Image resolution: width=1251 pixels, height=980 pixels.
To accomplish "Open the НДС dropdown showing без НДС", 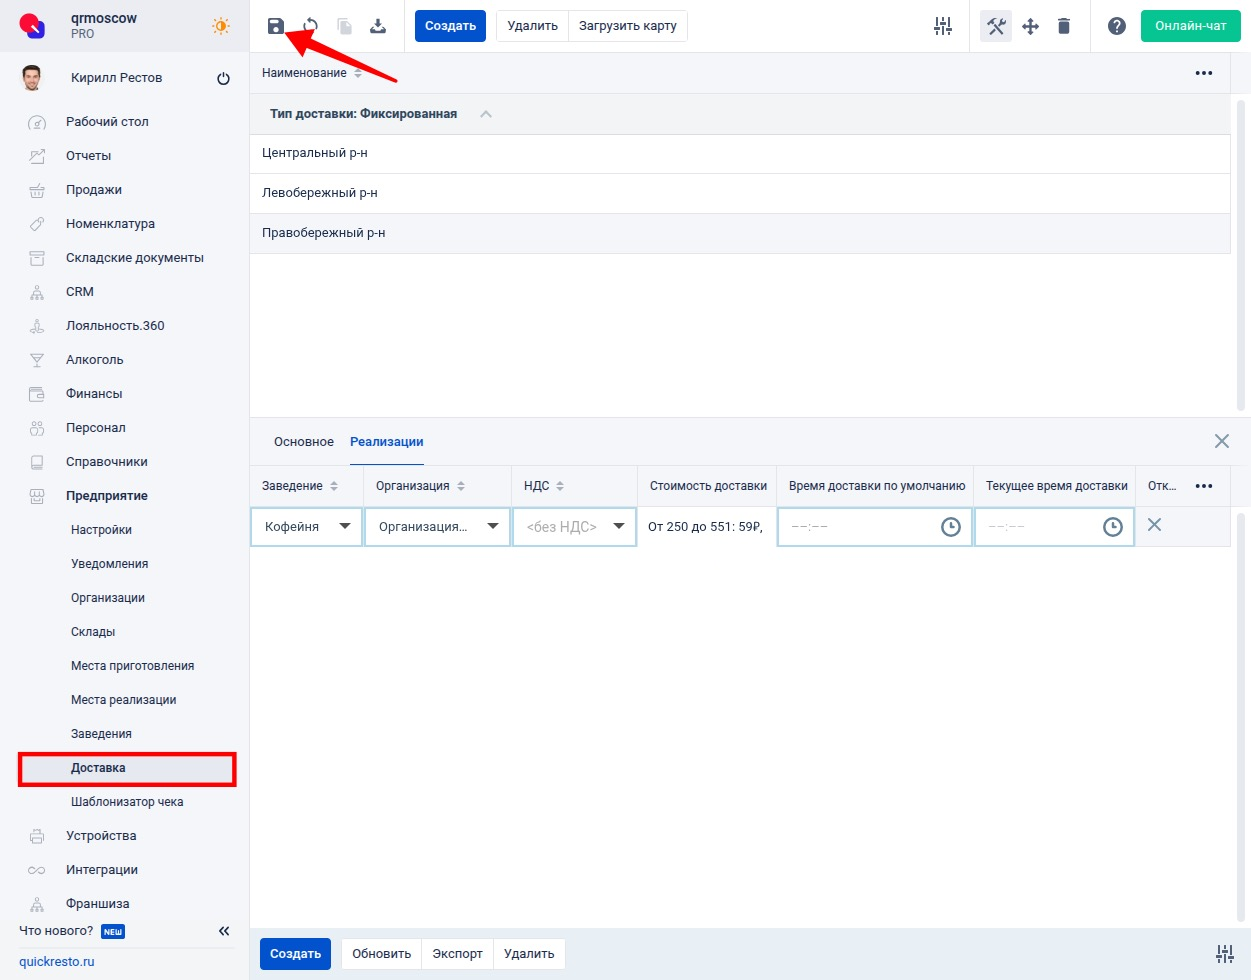I will click(x=574, y=527).
